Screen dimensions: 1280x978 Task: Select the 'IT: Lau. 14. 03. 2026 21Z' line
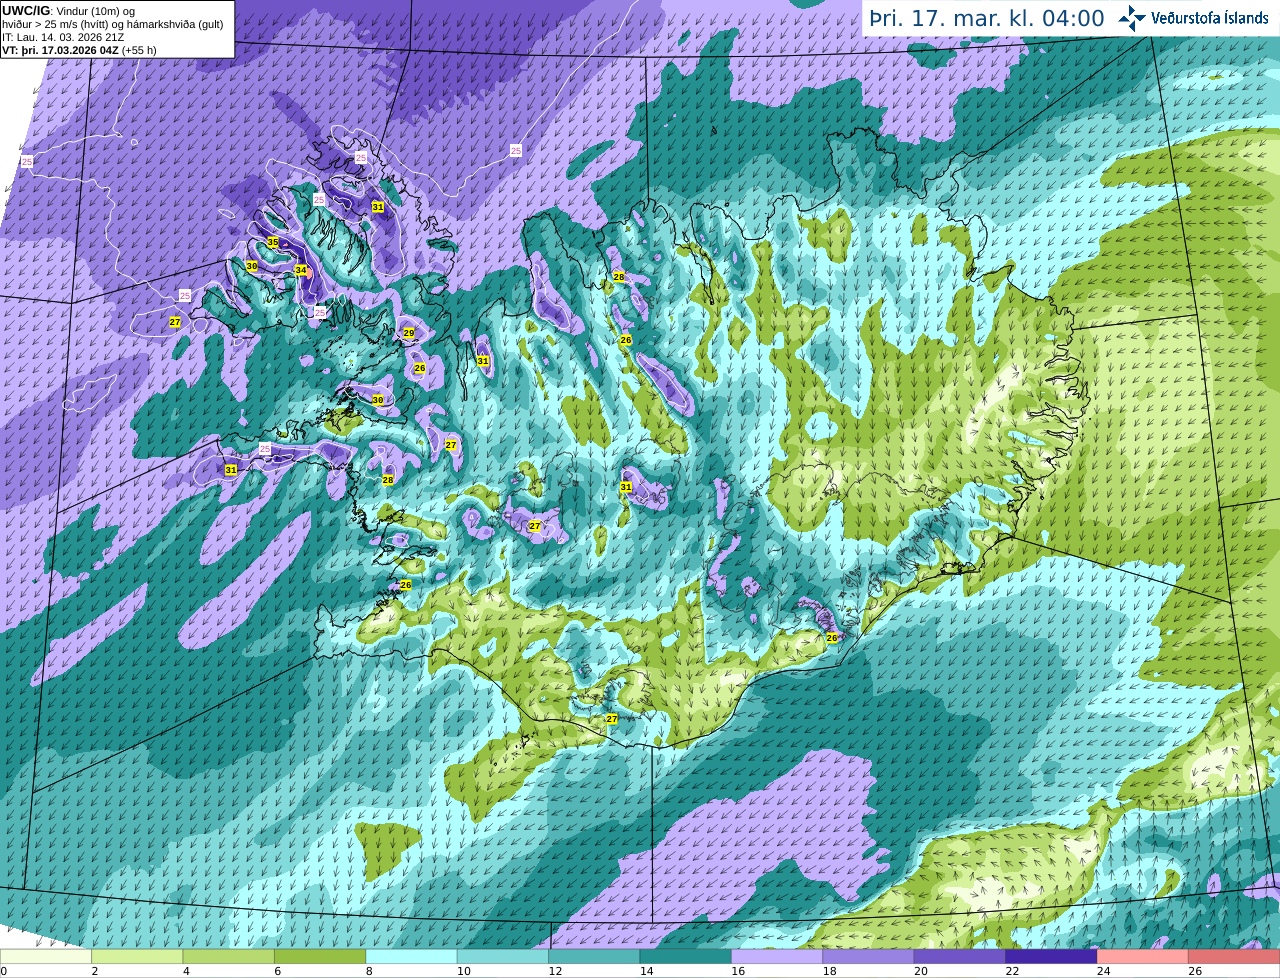point(63,37)
